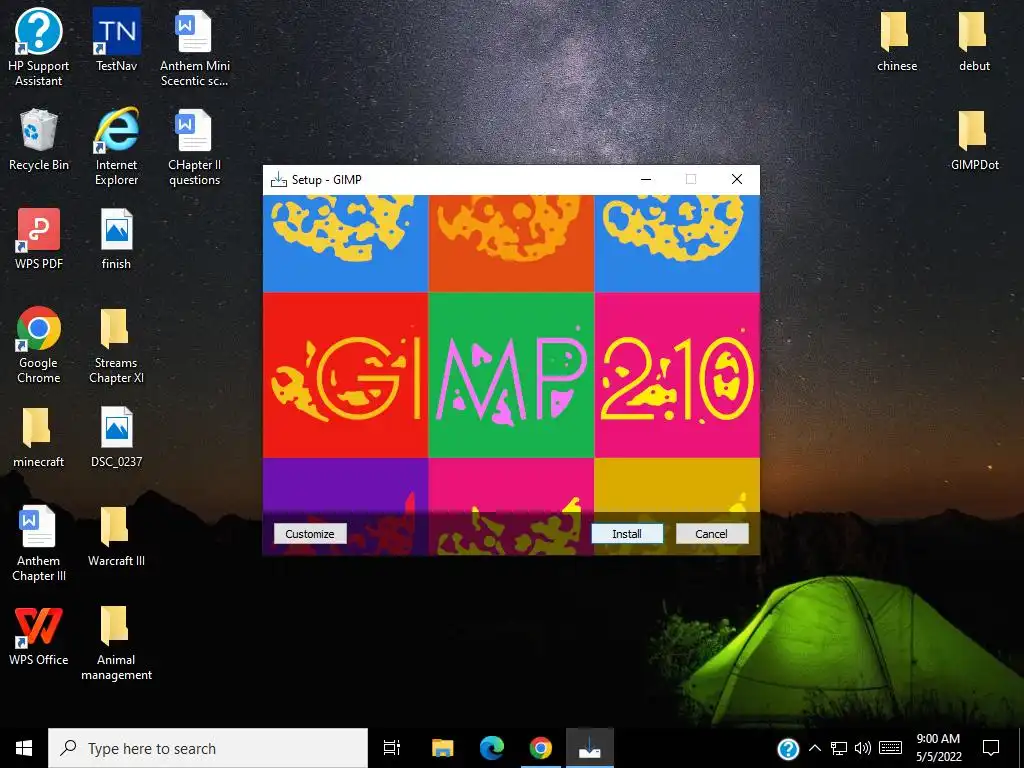Image resolution: width=1024 pixels, height=768 pixels.
Task: Open the Windows Start menu
Action: 24,748
